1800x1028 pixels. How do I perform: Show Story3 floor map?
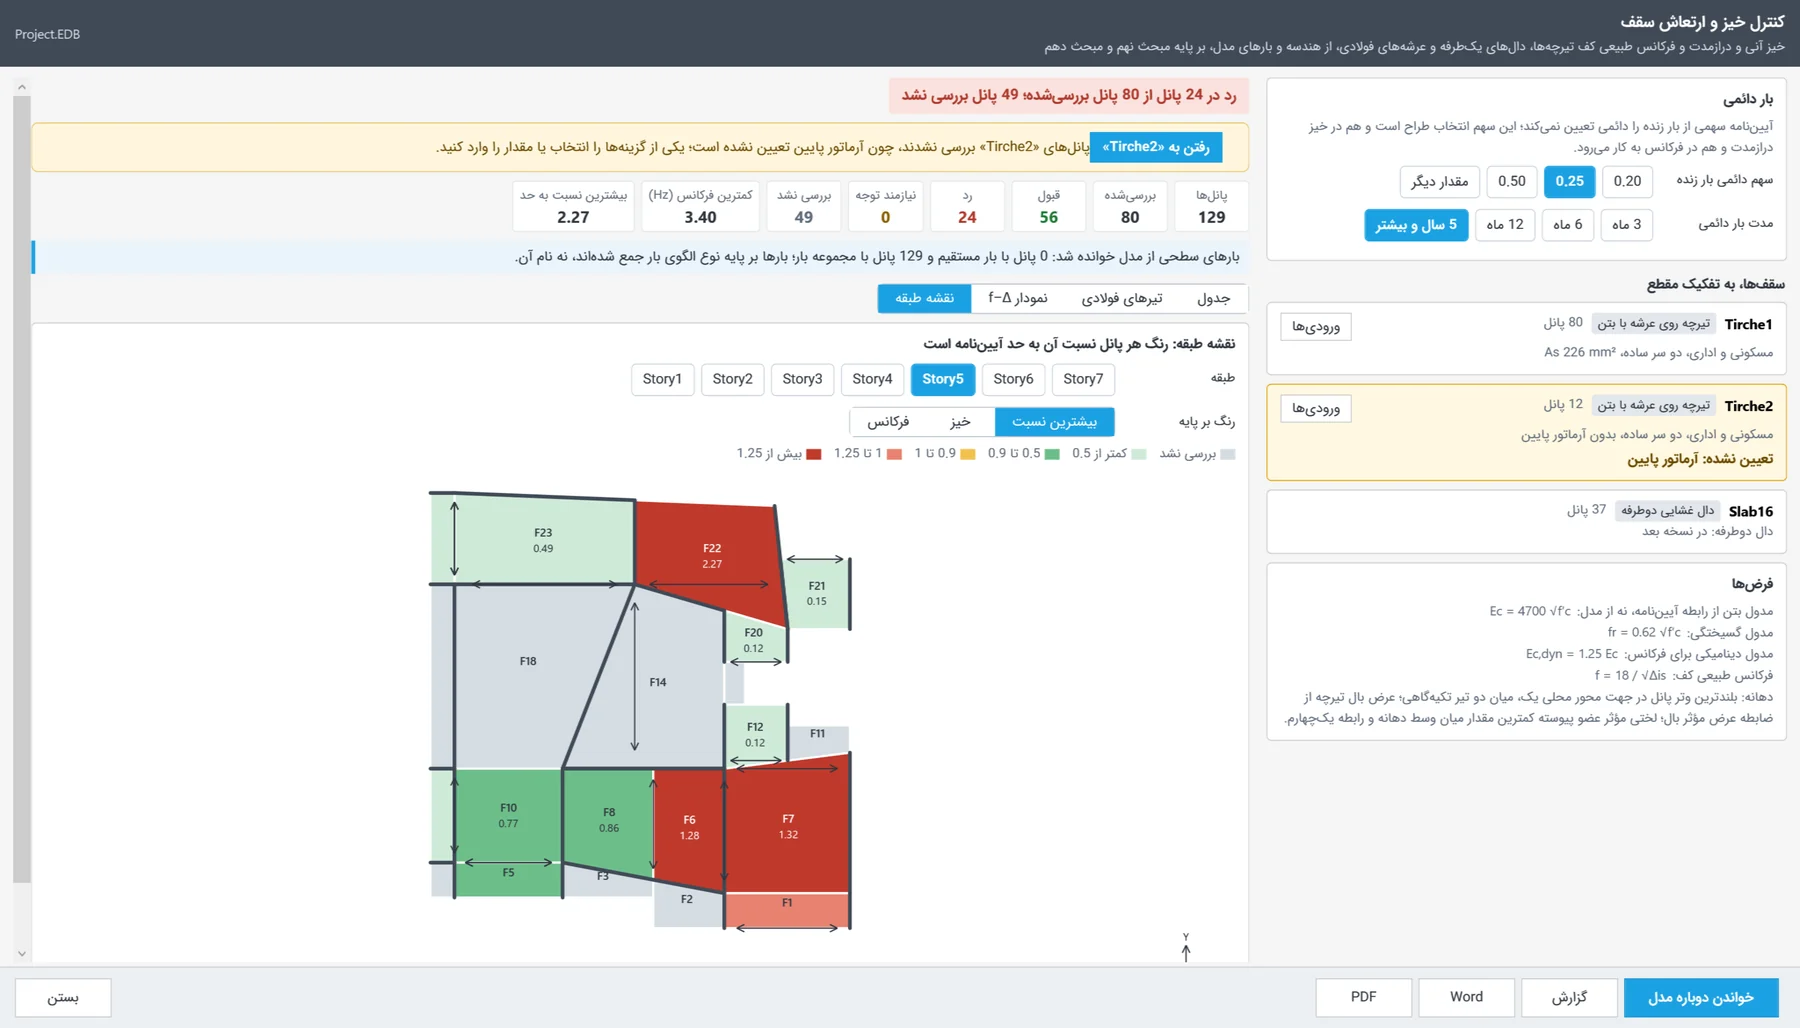(x=802, y=379)
